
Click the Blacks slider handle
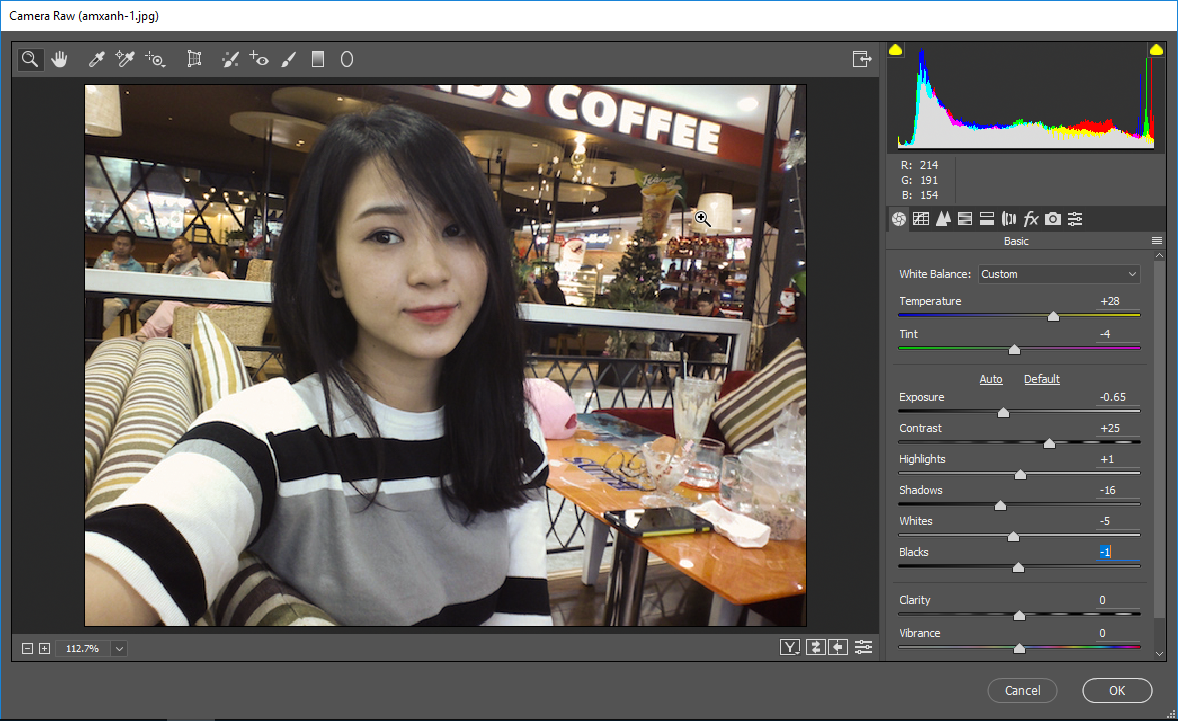coord(1018,568)
